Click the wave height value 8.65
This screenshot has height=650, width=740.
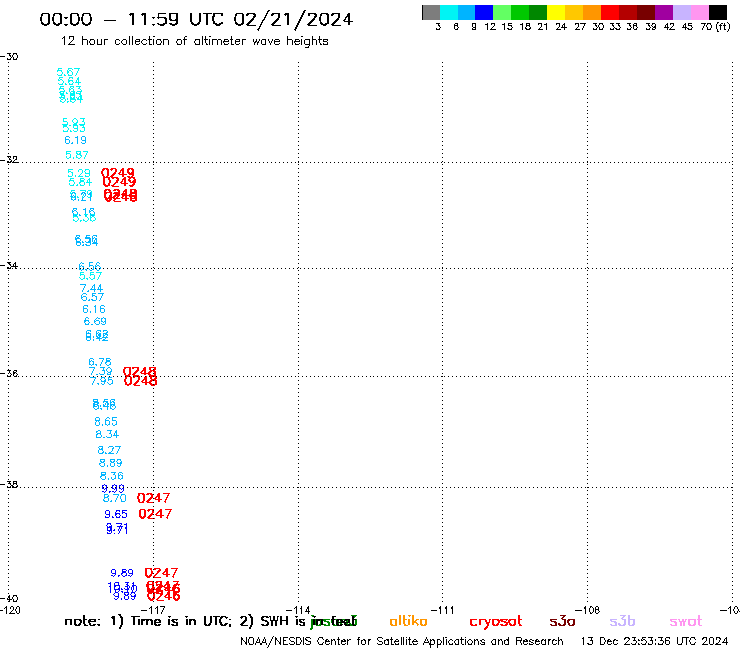(x=106, y=422)
